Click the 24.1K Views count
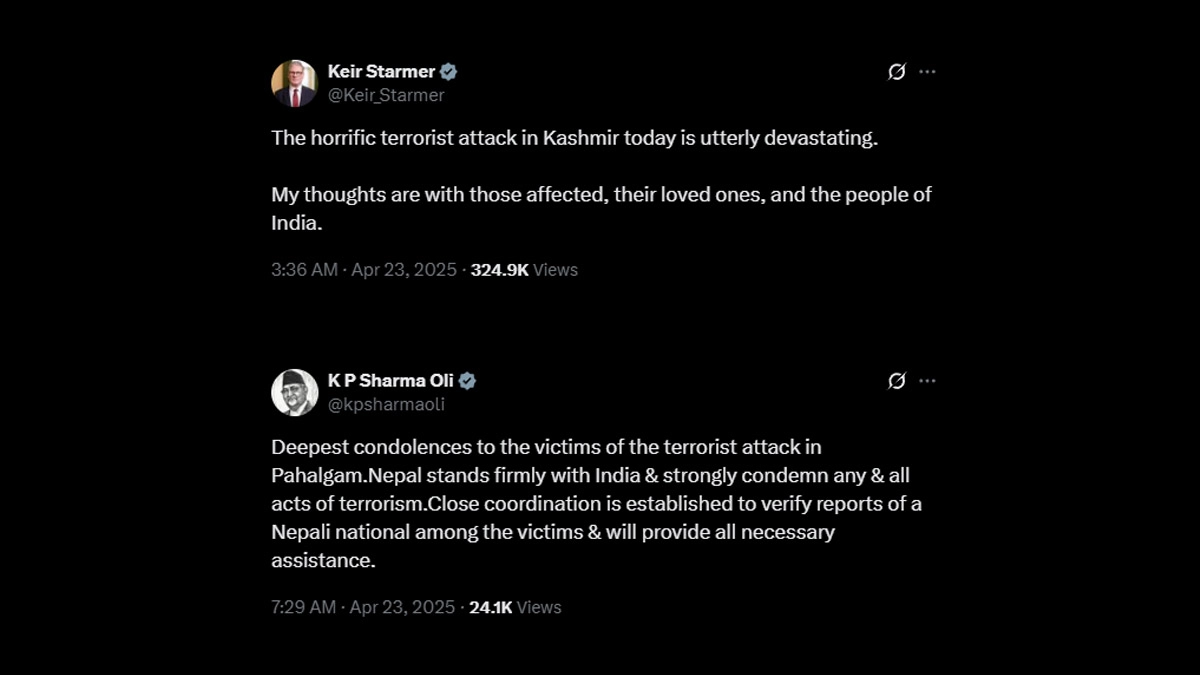 coord(516,607)
